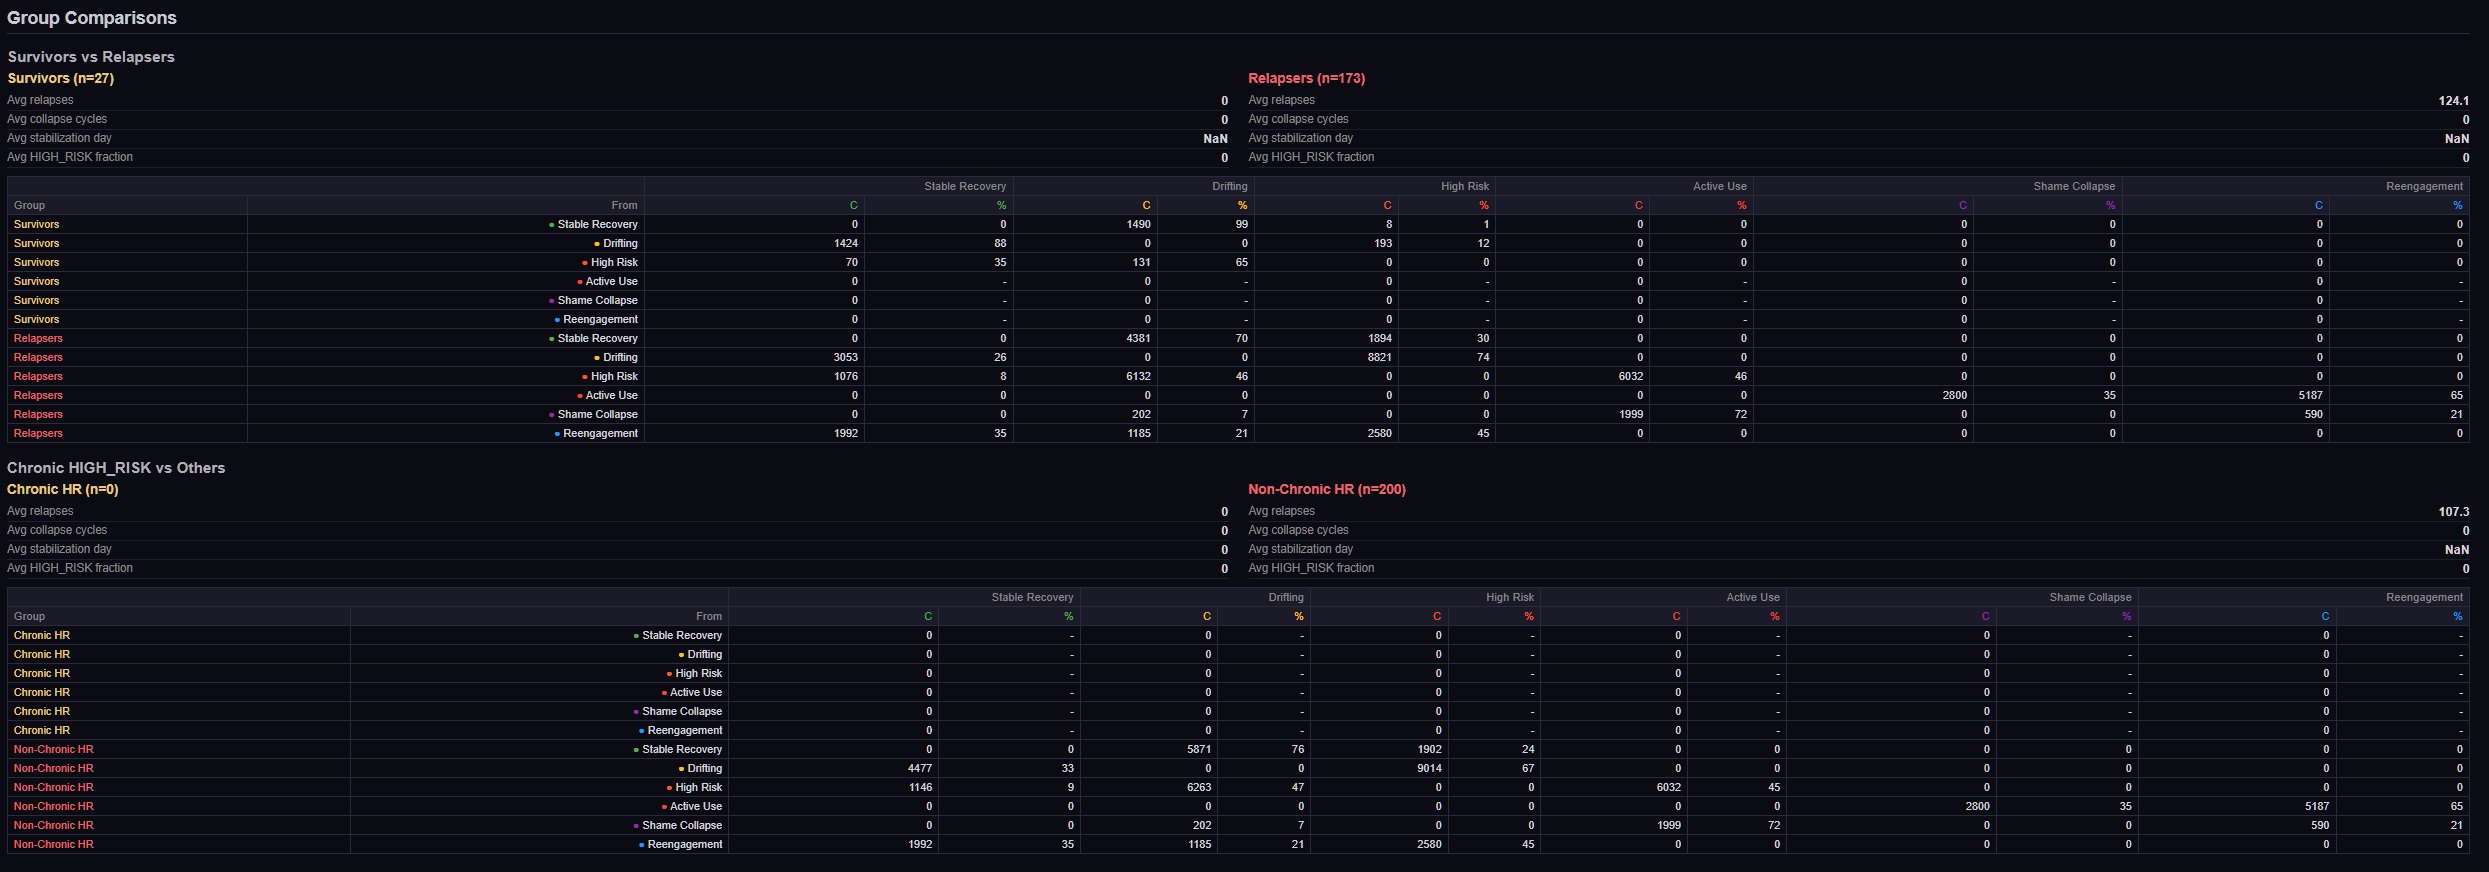Click the Non-Chronic HR (n=200) group label
The image size is (2489, 872).
[x=1327, y=489]
